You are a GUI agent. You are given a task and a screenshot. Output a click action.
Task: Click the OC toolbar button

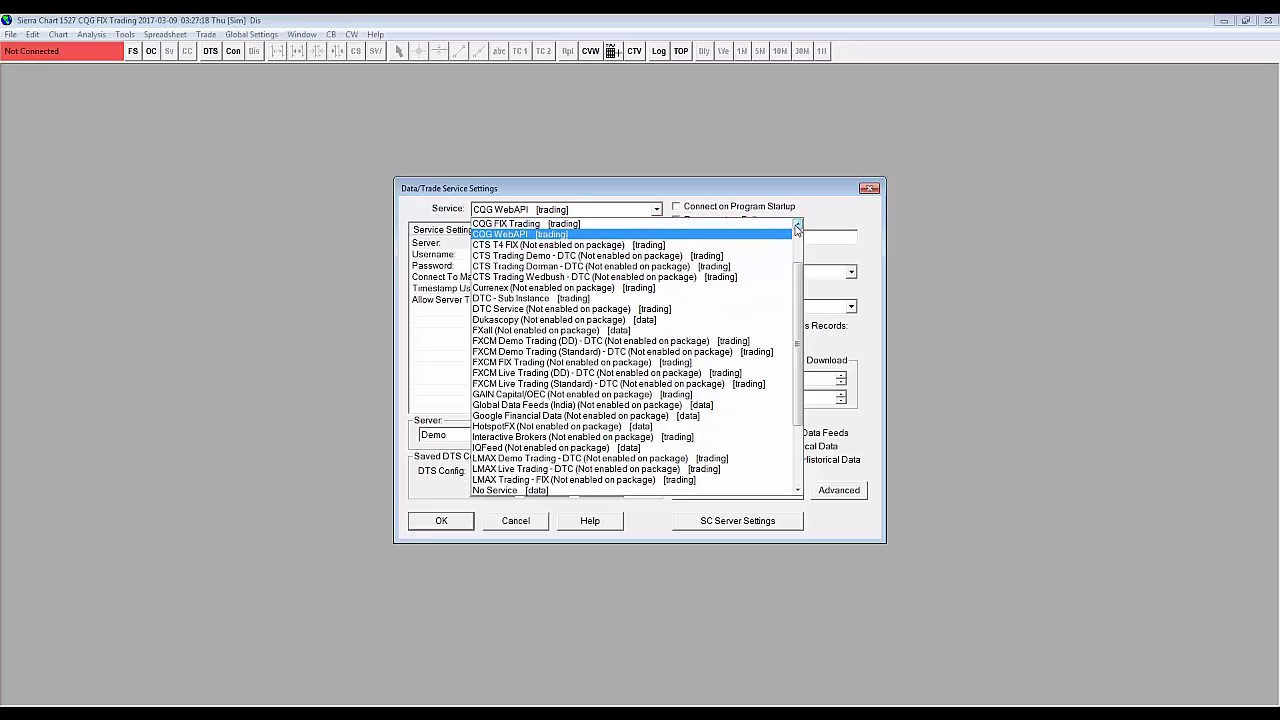(151, 51)
